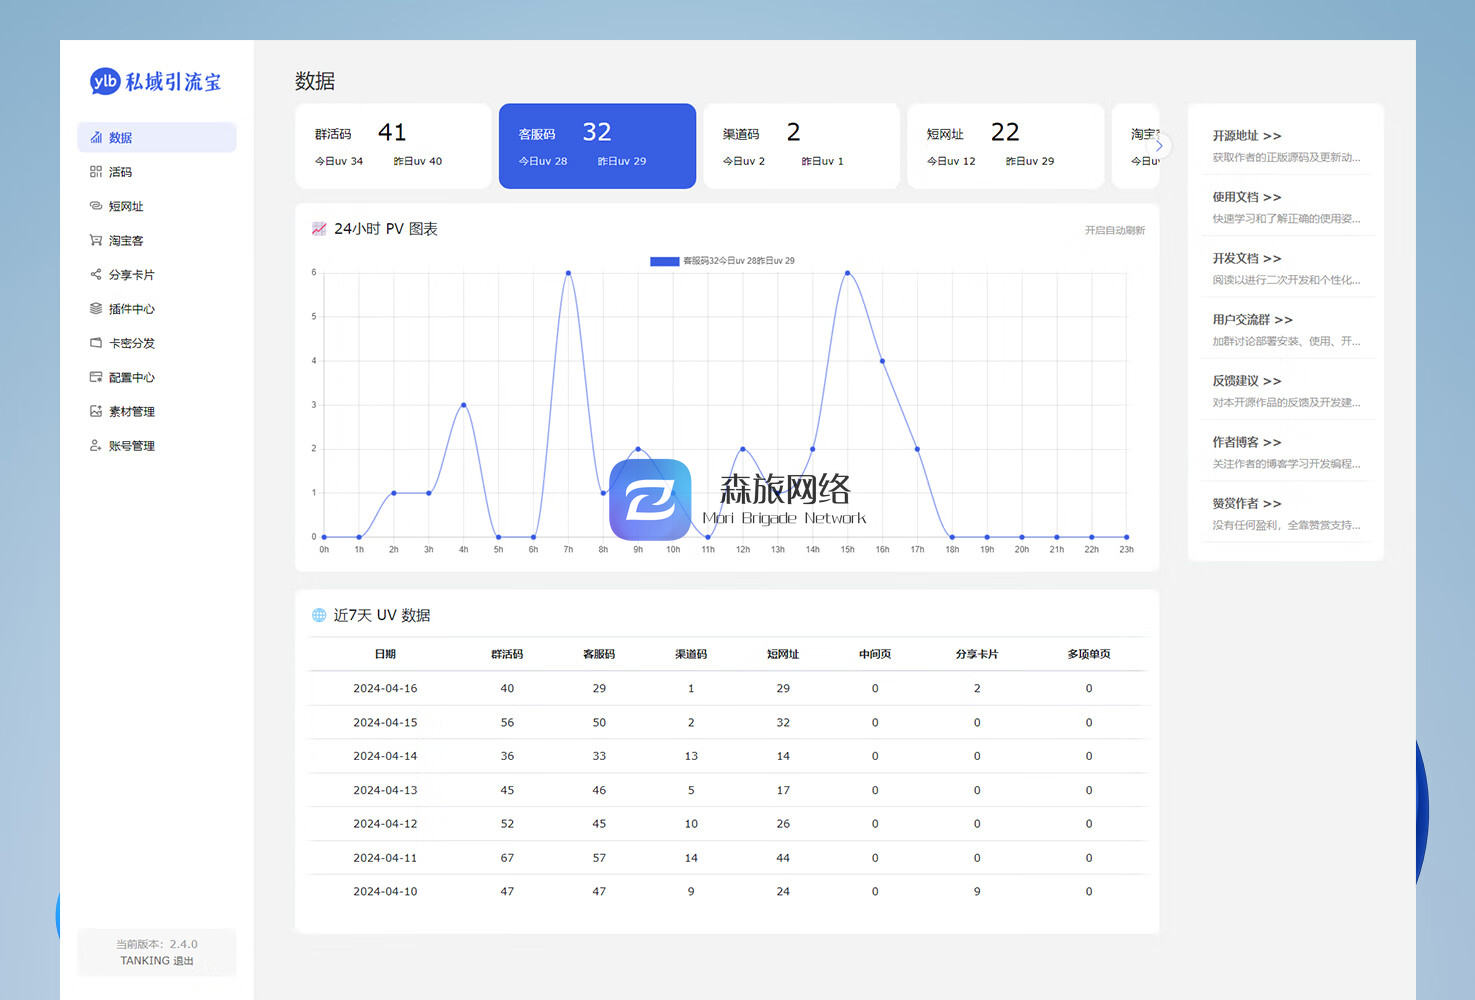Click the 日期 column header
Viewport: 1475px width, 1000px height.
pyautogui.click(x=385, y=654)
